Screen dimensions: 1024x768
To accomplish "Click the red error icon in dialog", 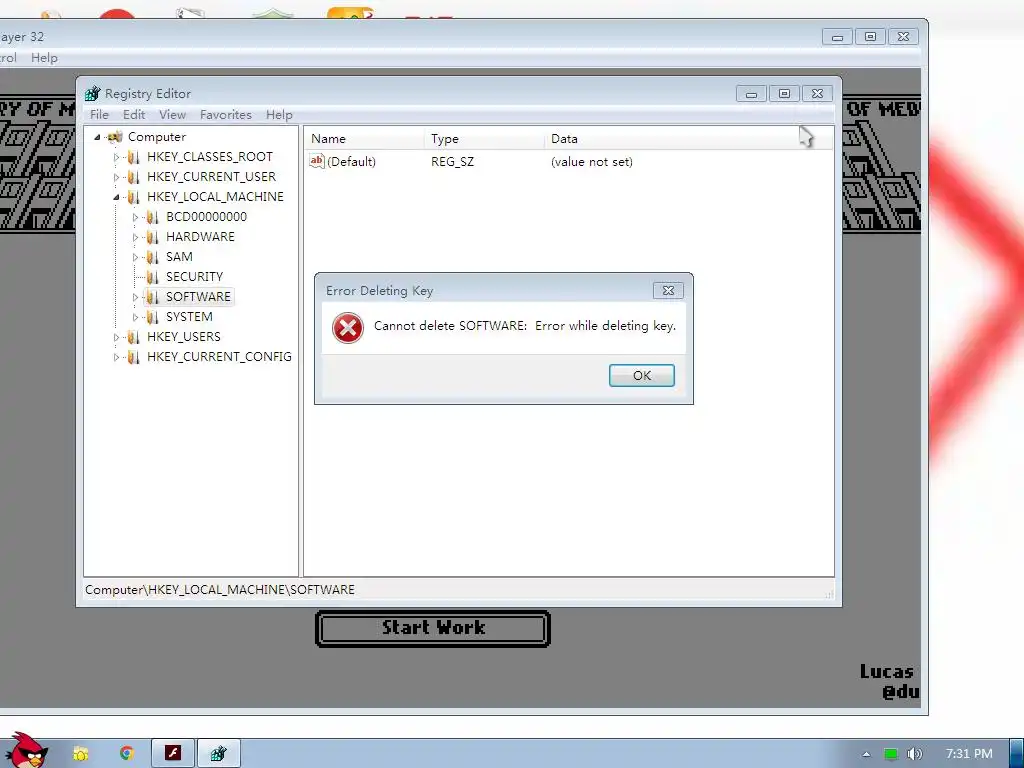I will click(347, 328).
